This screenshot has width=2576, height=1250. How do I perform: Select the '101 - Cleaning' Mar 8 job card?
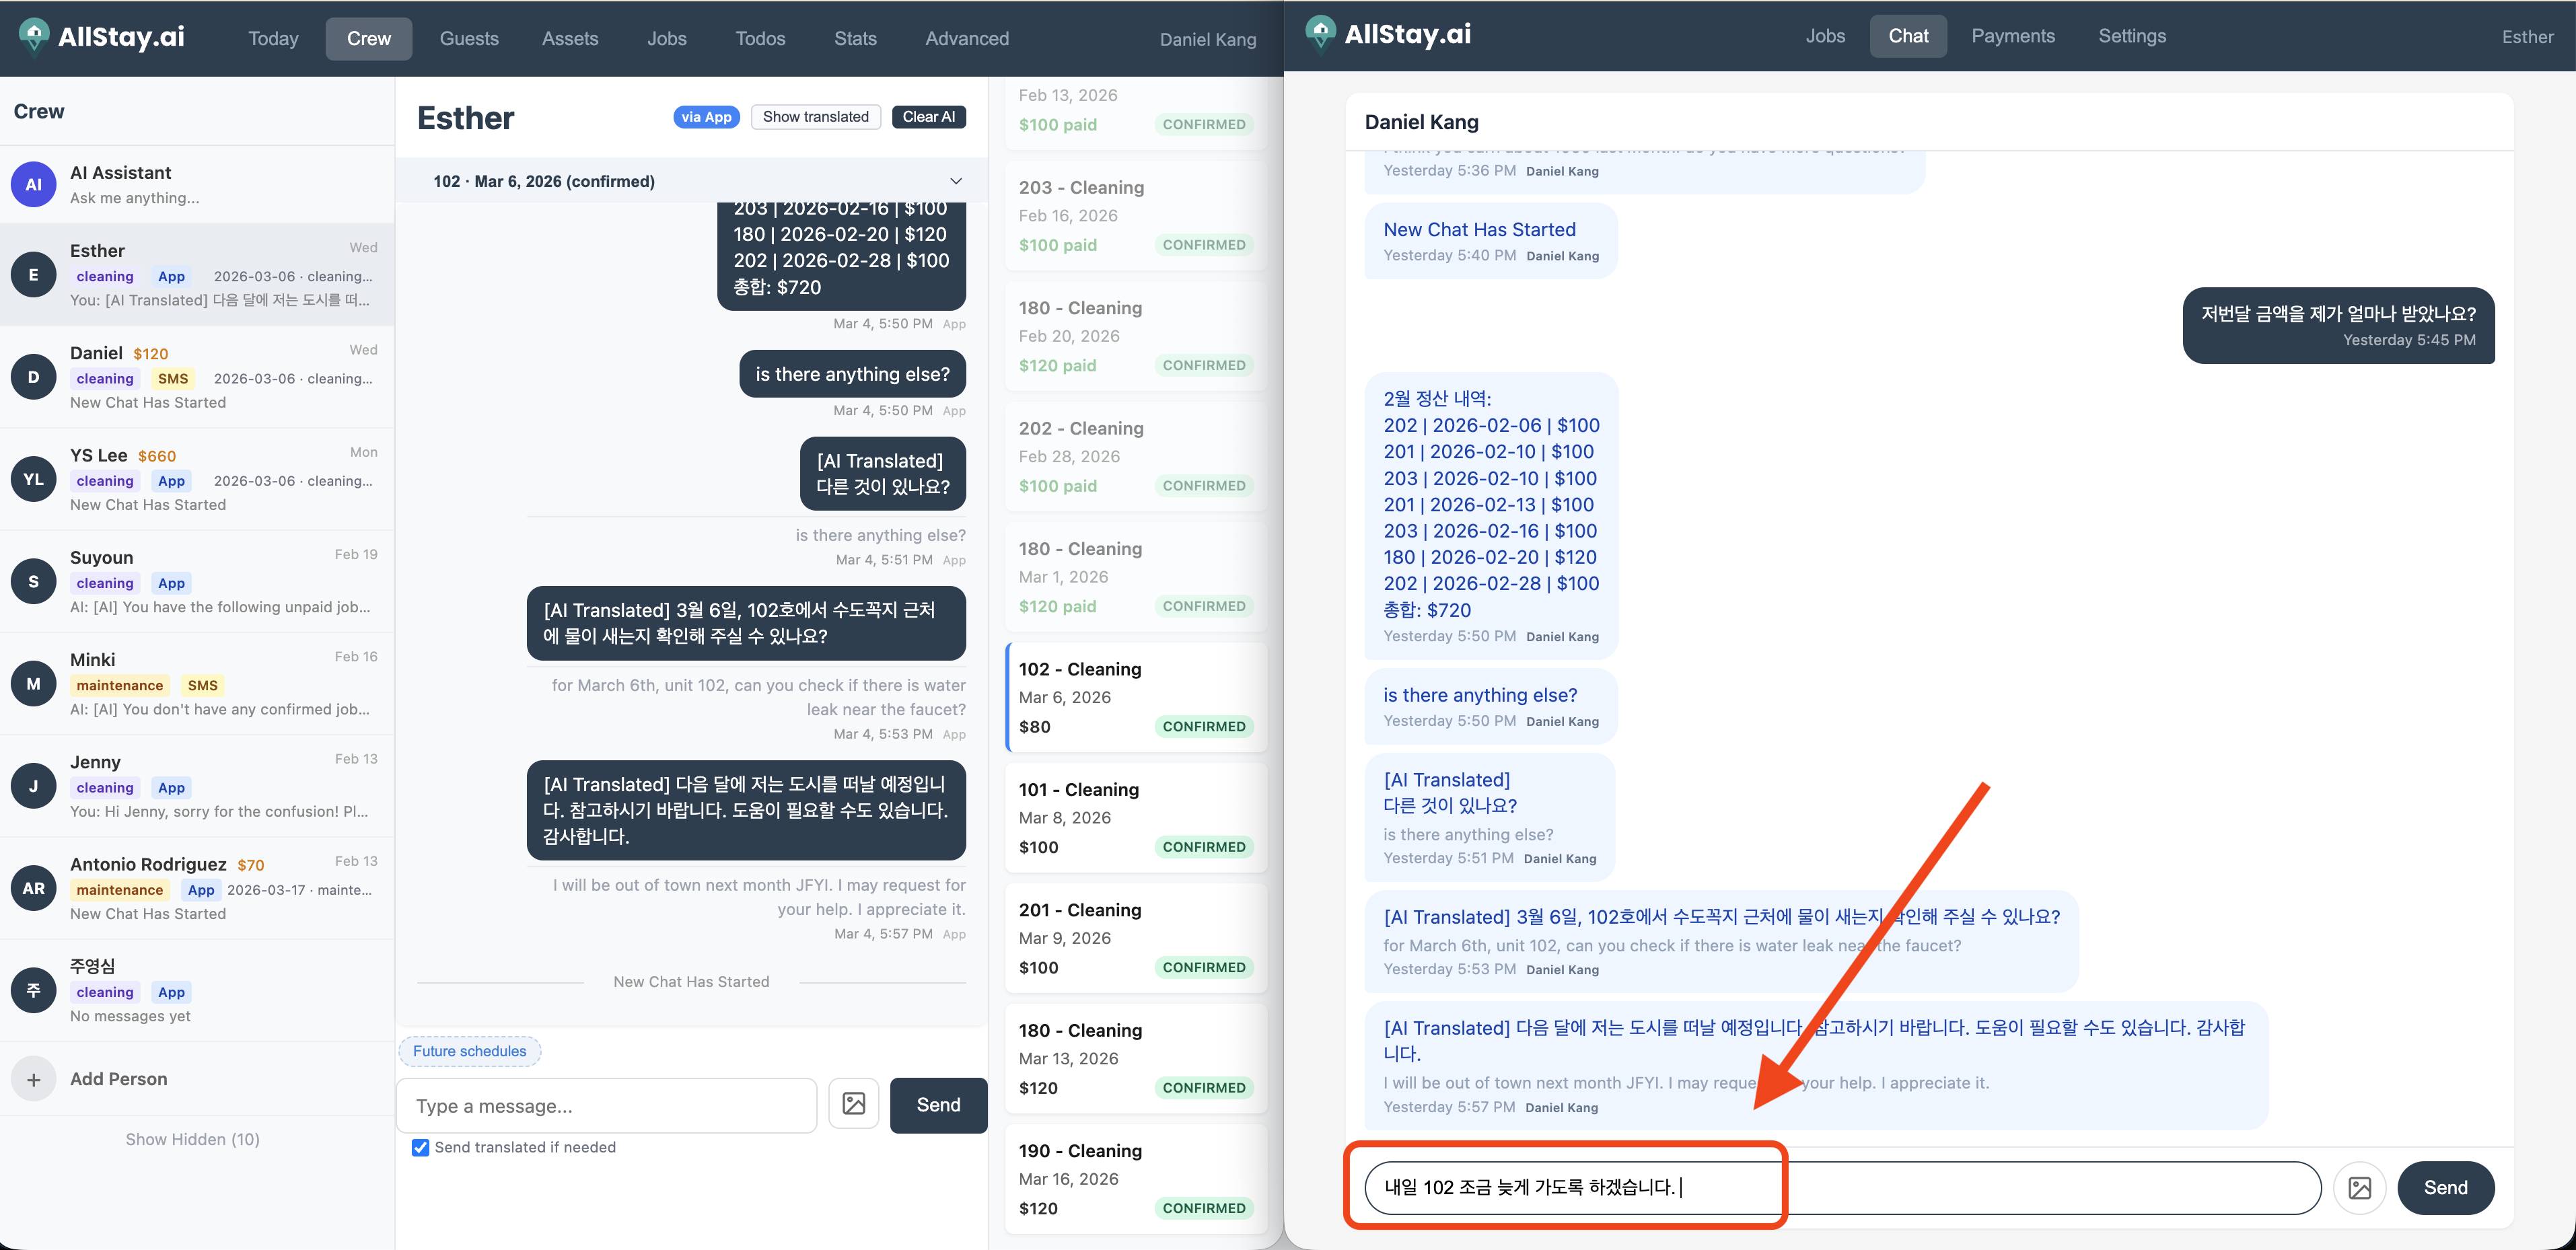coord(1135,817)
